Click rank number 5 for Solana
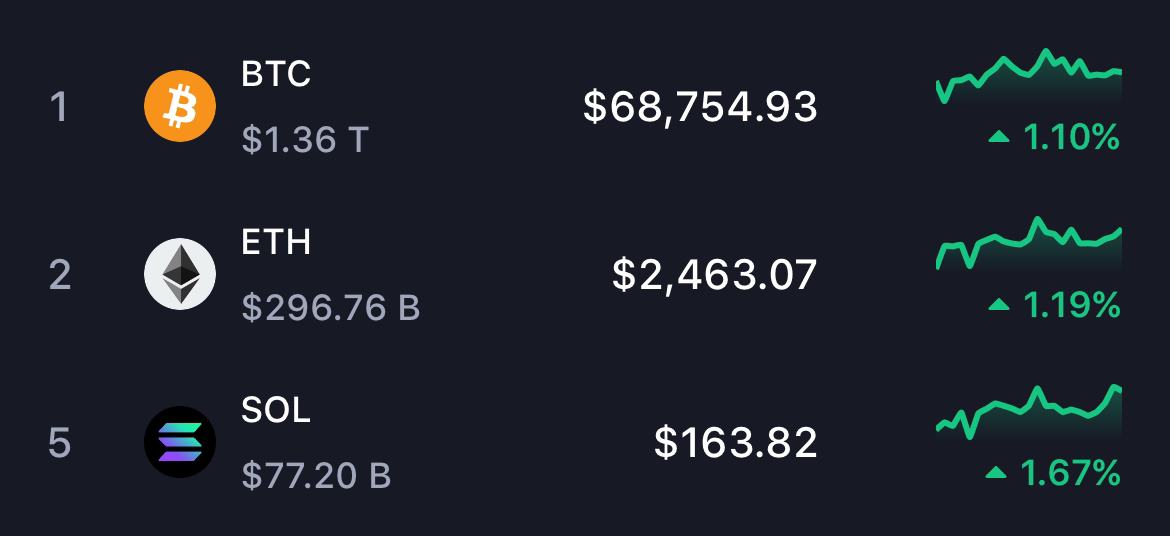The height and width of the screenshot is (536, 1170). pyautogui.click(x=59, y=443)
